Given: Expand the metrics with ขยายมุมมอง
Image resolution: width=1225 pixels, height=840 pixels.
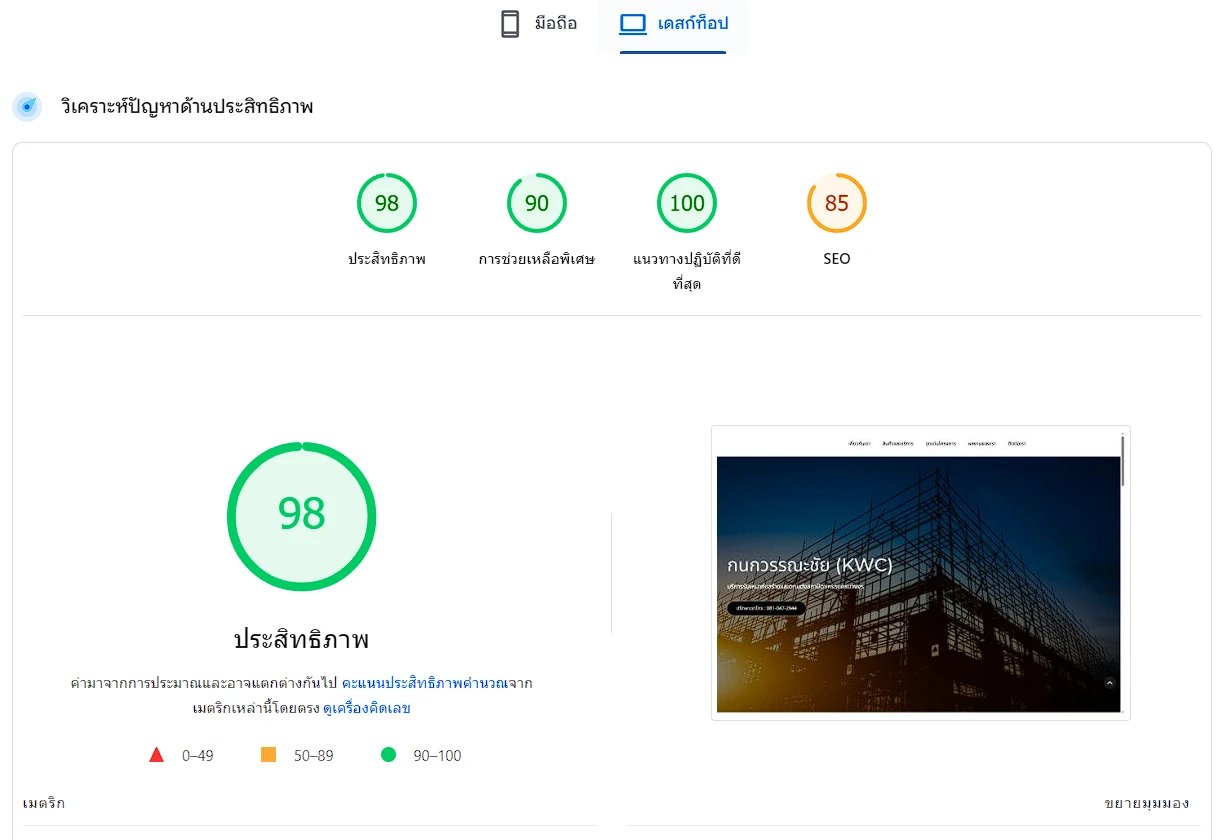Looking at the screenshot, I should pyautogui.click(x=1146, y=803).
